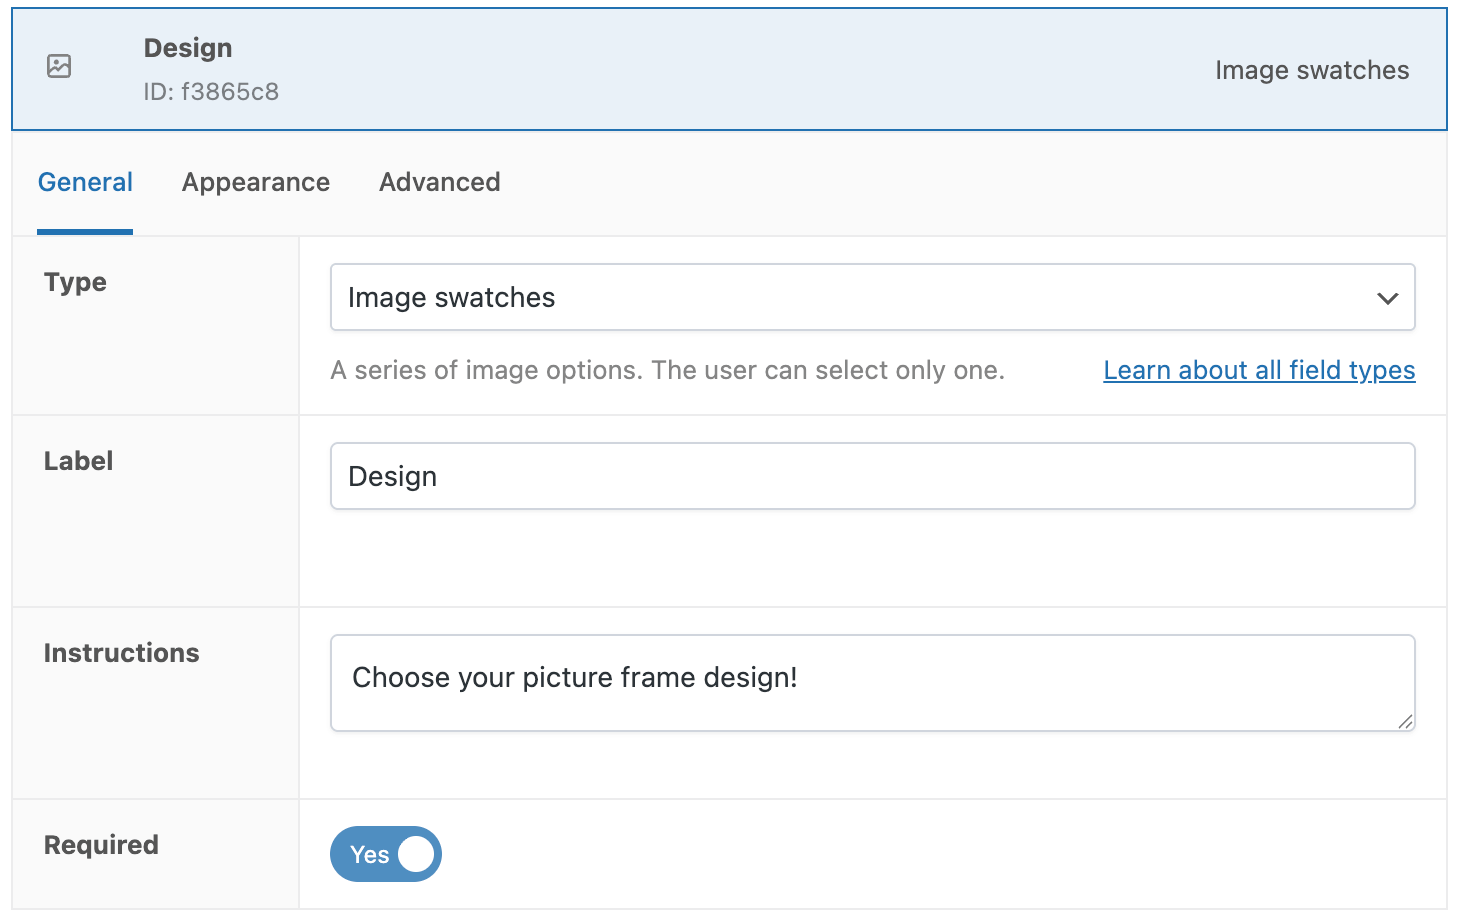The height and width of the screenshot is (910, 1468).
Task: Click the Design text in the Label field
Action: (392, 476)
